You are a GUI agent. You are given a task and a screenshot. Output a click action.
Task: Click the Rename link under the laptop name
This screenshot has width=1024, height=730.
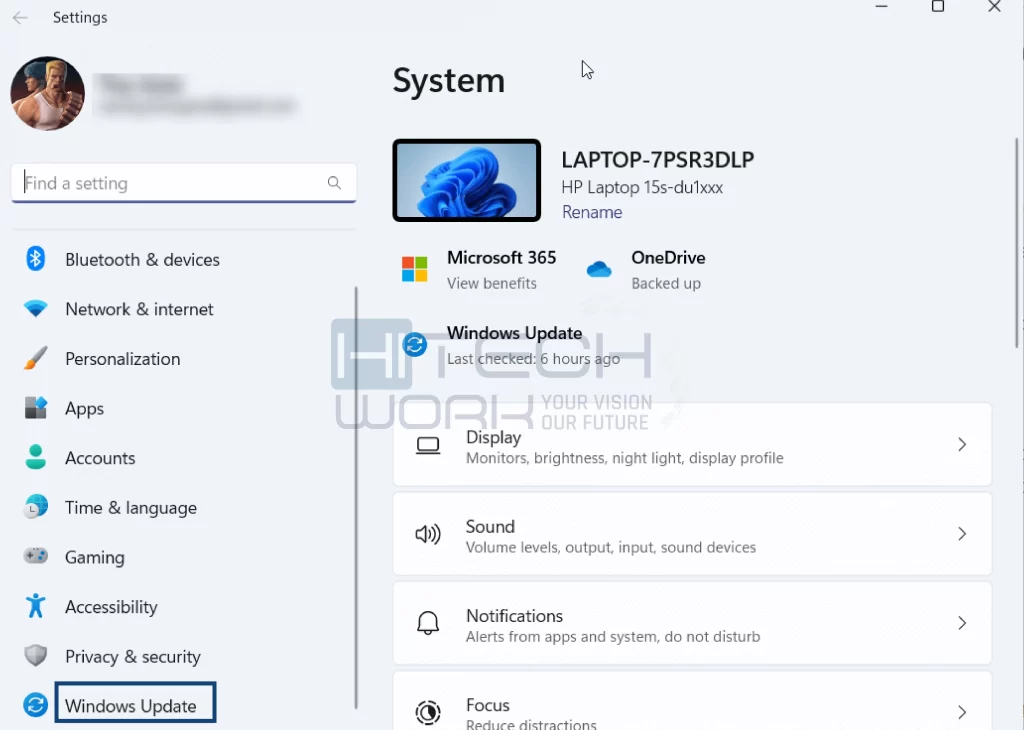[x=592, y=212]
